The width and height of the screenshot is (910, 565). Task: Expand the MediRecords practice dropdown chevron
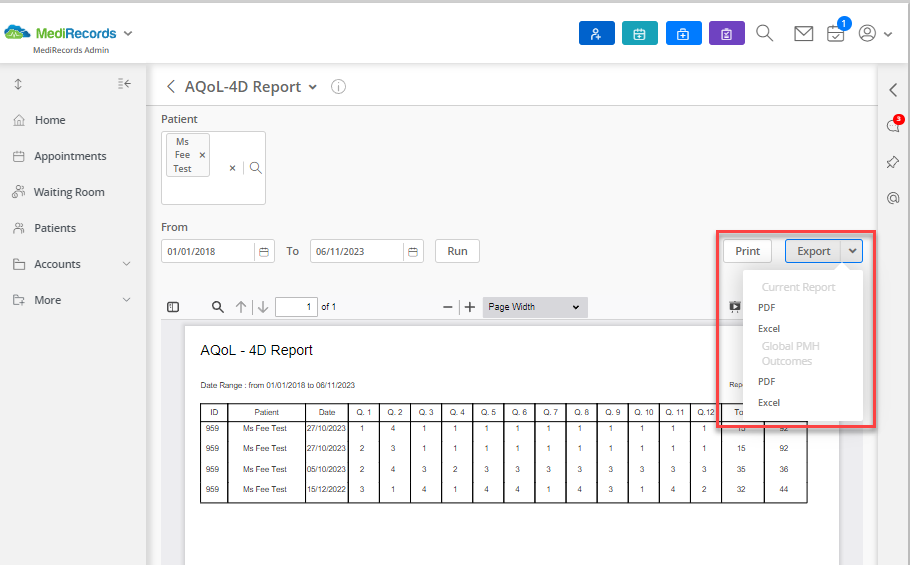[x=128, y=33]
